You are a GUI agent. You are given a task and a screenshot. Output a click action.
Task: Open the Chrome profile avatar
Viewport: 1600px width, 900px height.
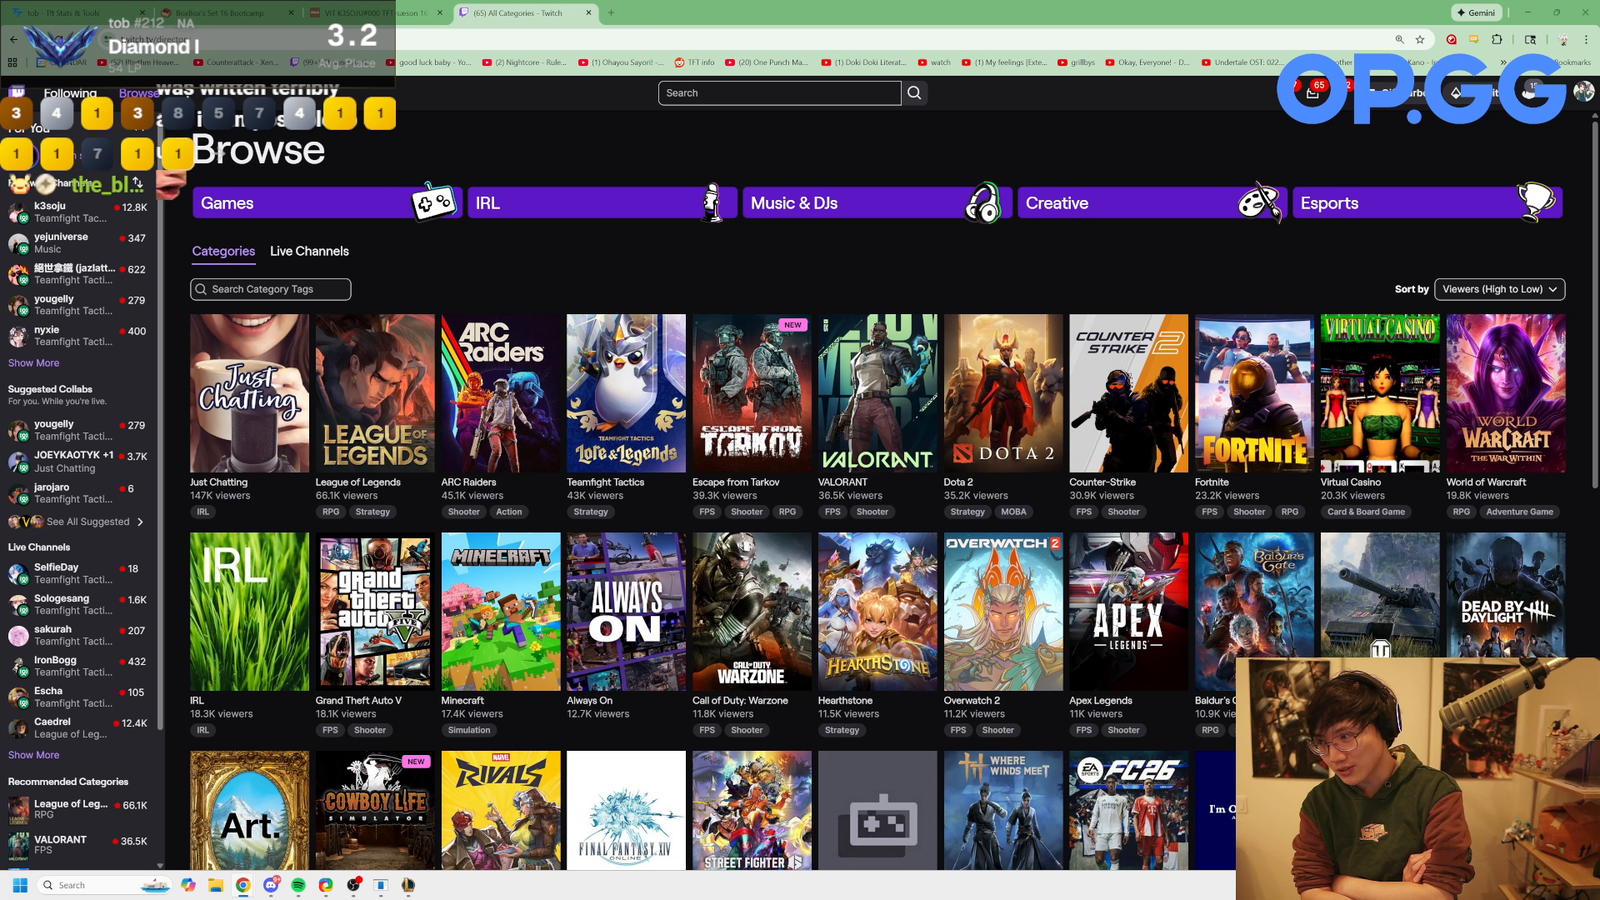click(1563, 40)
